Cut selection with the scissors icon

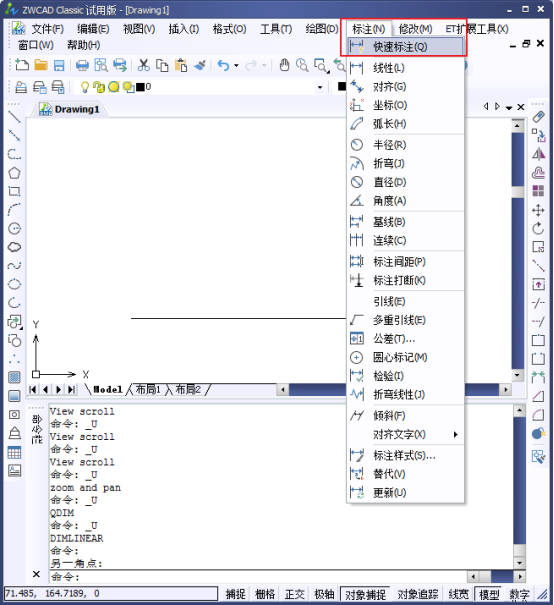(x=144, y=65)
